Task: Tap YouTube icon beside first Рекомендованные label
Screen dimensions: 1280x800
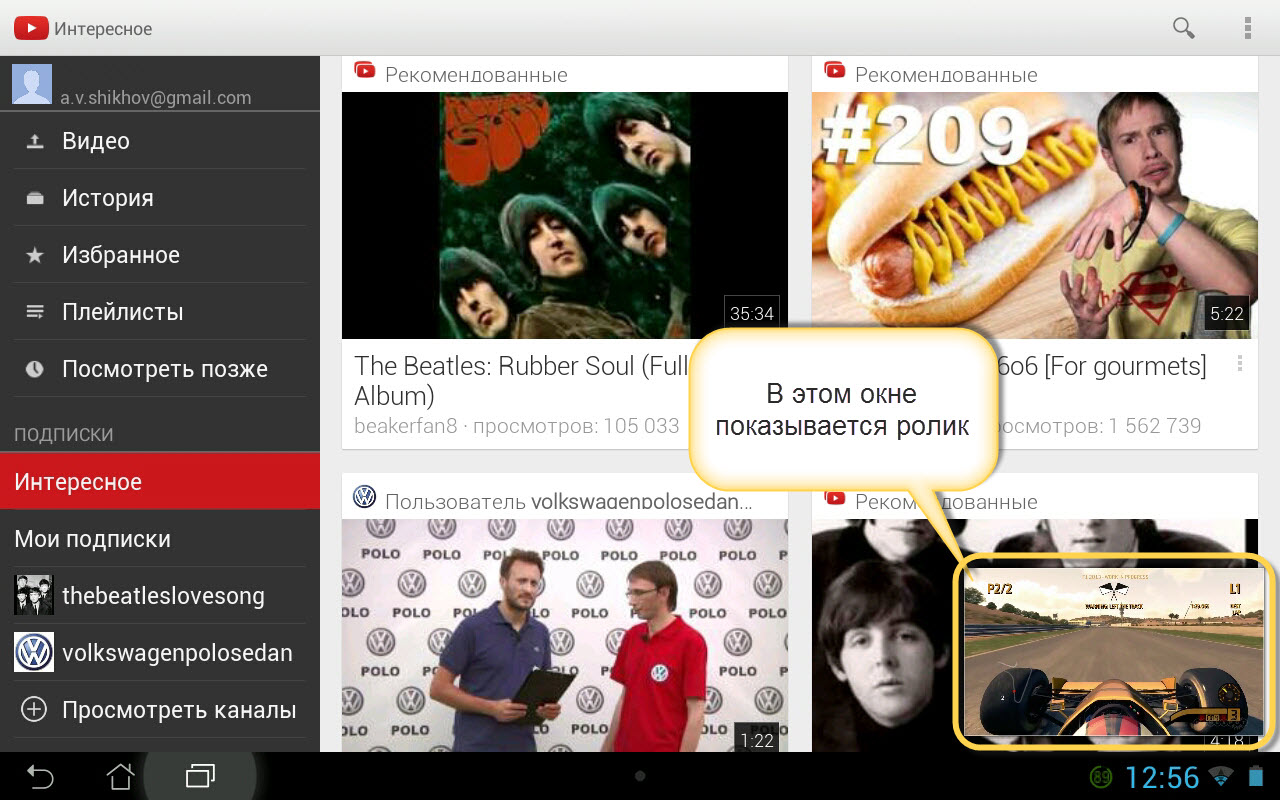Action: [364, 71]
